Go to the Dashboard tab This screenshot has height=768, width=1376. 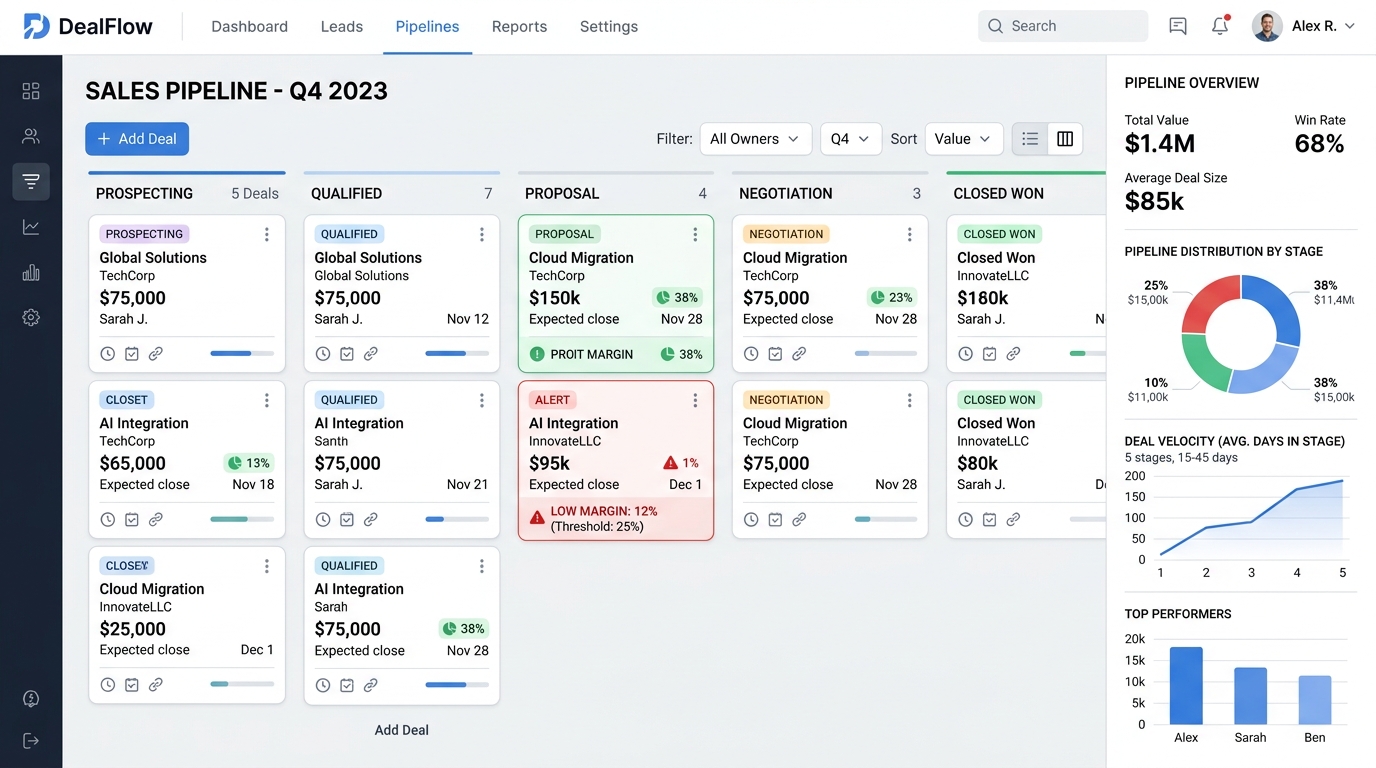pyautogui.click(x=249, y=27)
